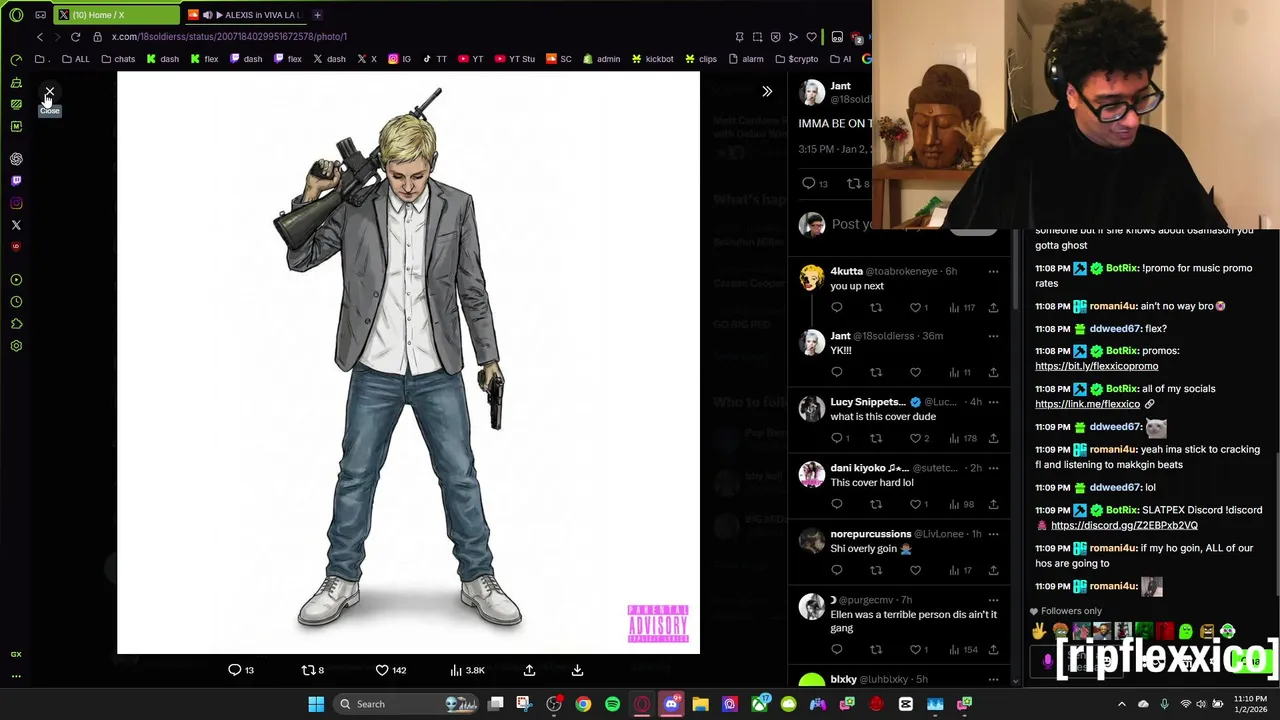
Task: Open the Windows Start menu
Action: pos(316,704)
